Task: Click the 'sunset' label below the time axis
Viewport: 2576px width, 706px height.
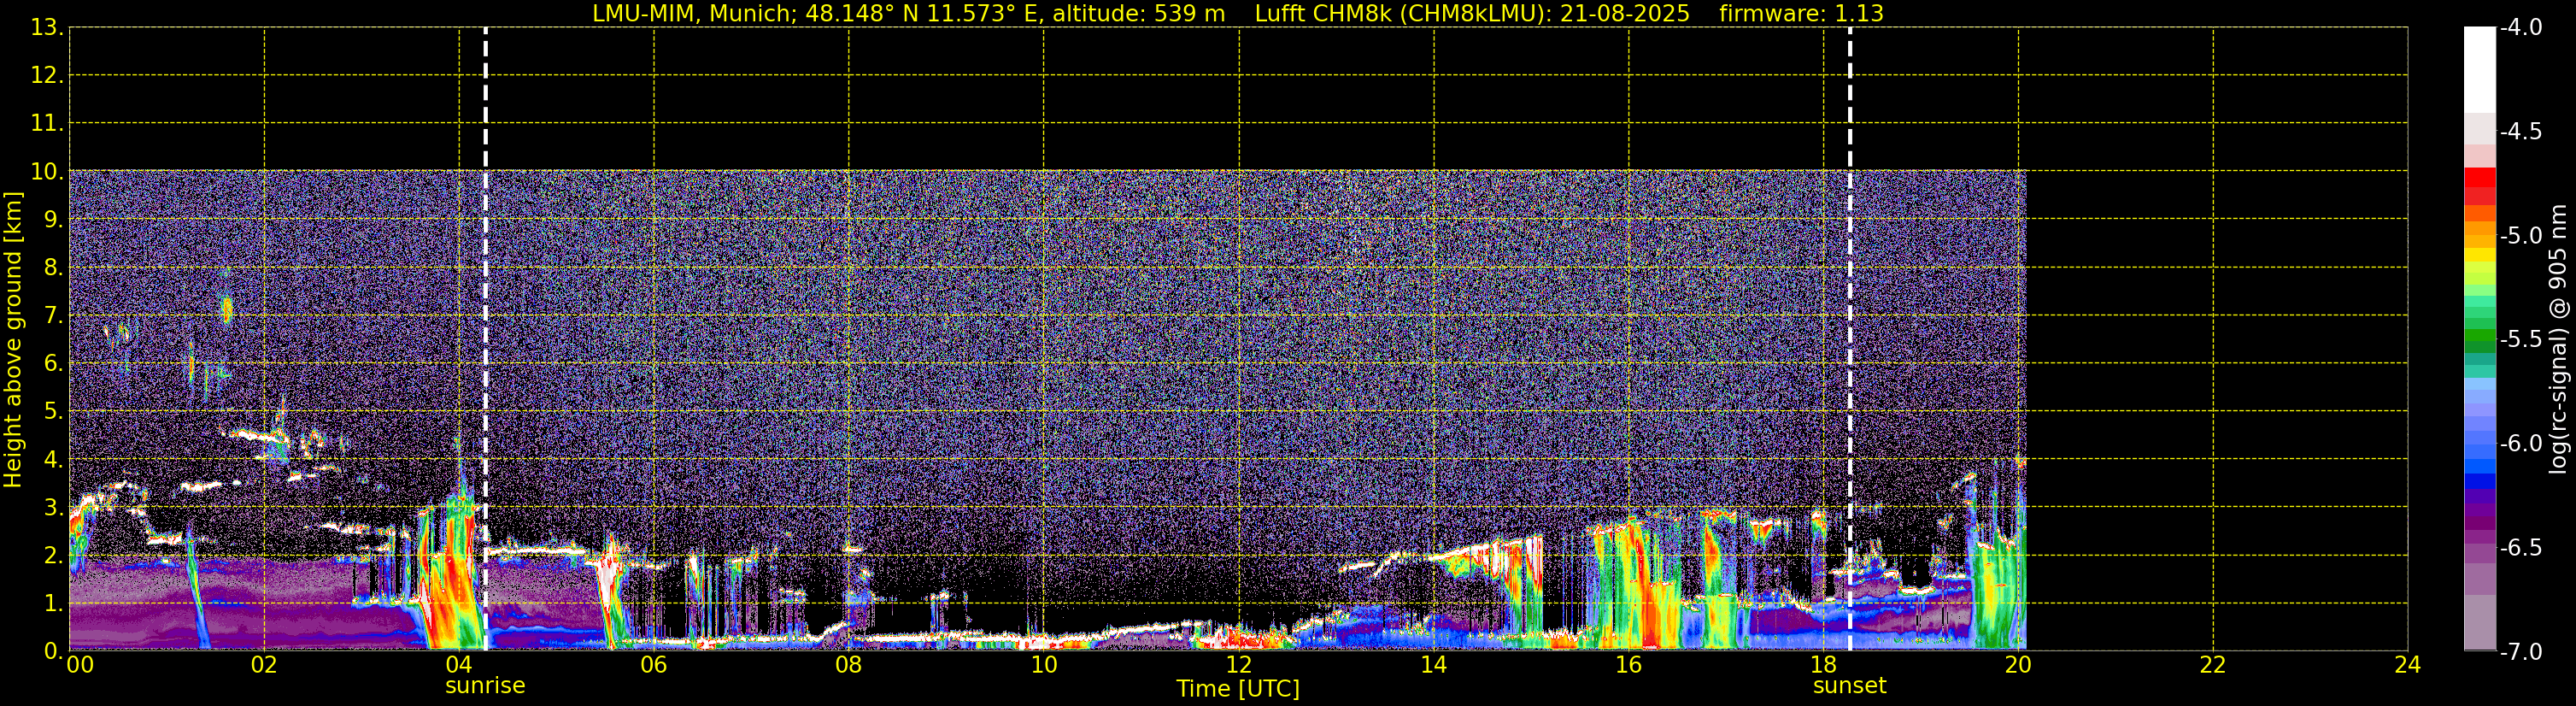Action: (1849, 686)
